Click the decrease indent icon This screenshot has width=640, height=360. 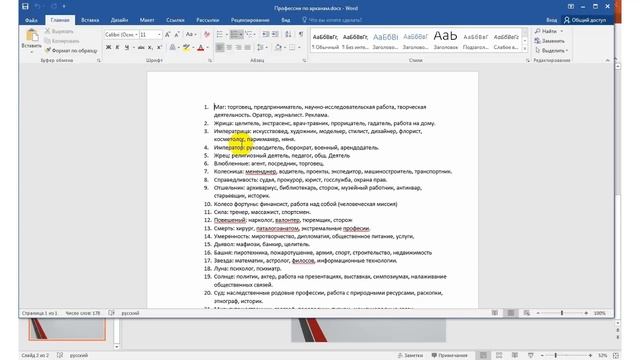pos(266,35)
